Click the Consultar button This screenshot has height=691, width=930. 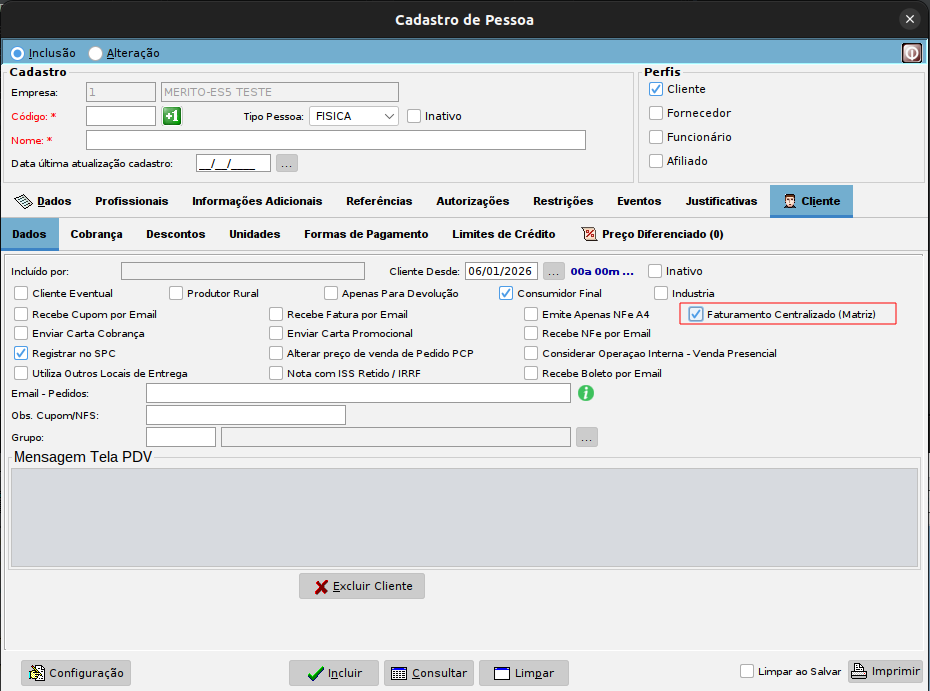point(428,673)
